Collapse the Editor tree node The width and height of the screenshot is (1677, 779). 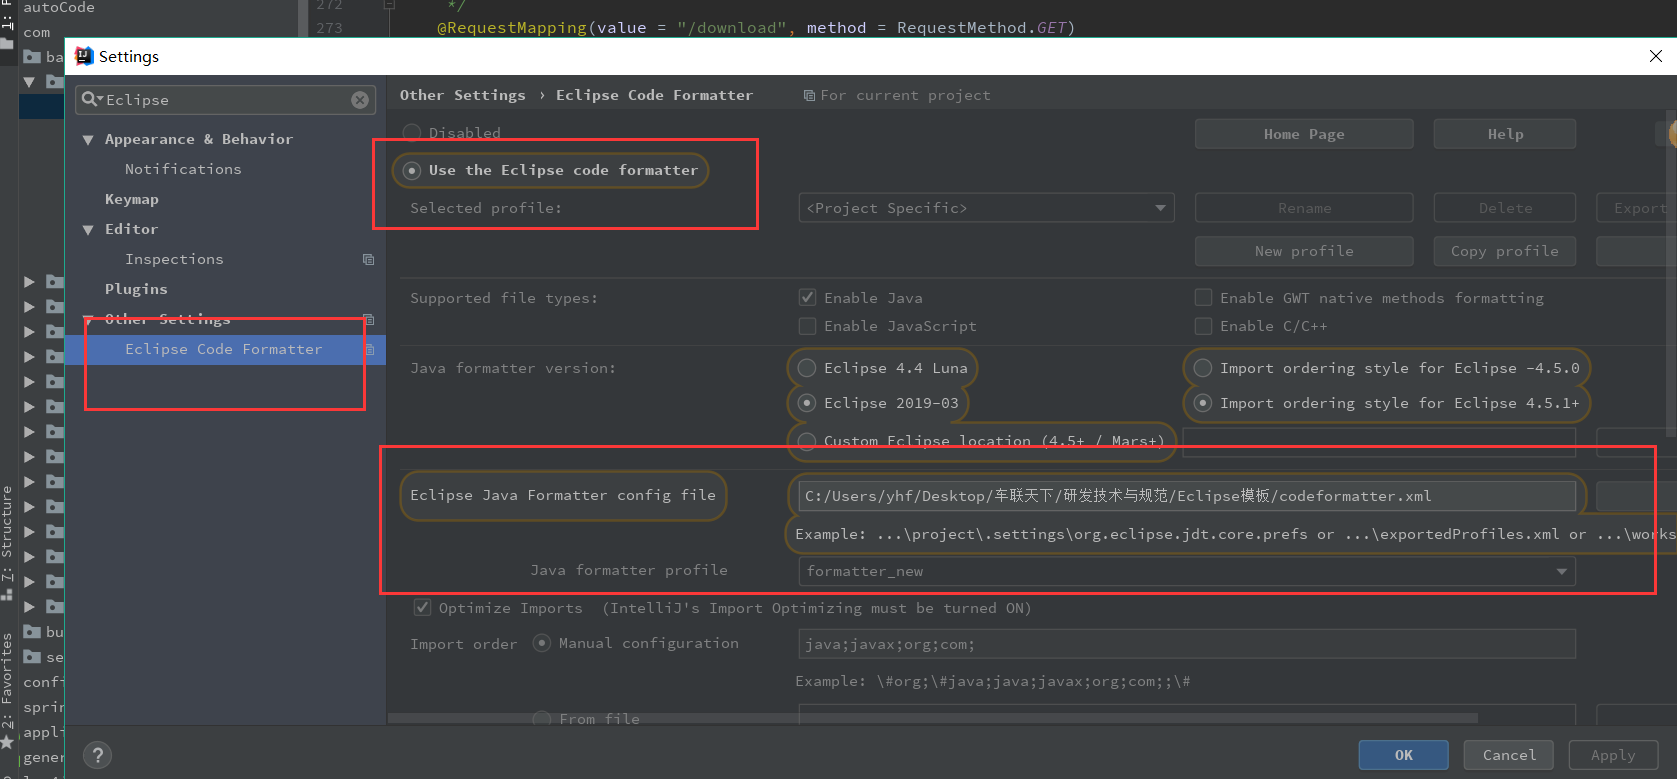[x=88, y=230]
